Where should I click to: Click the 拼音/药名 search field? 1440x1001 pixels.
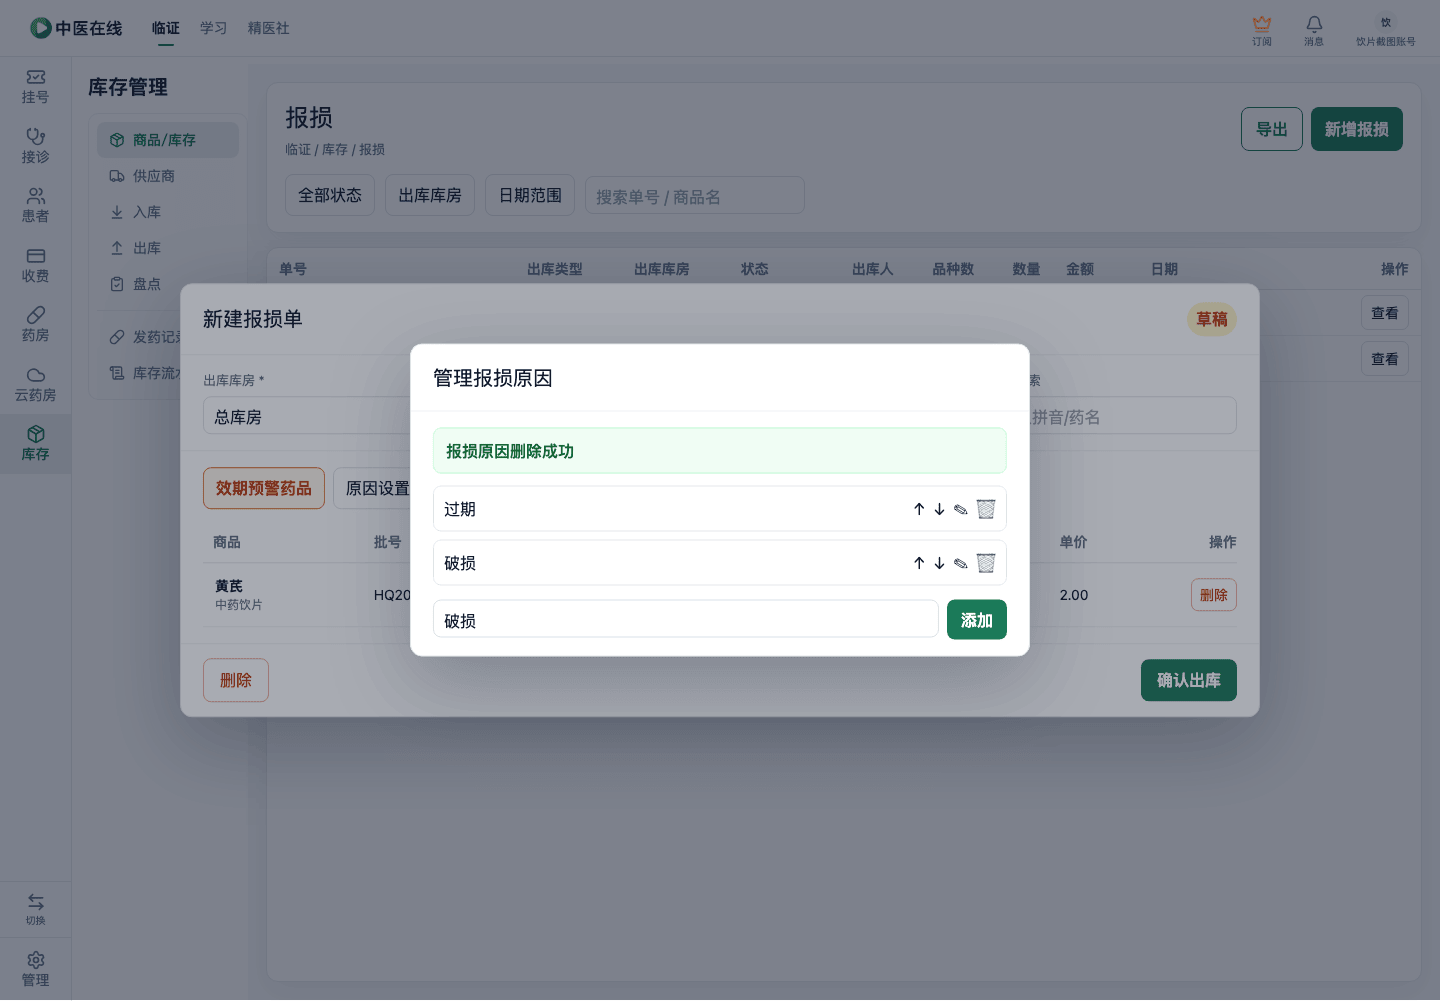point(1133,416)
